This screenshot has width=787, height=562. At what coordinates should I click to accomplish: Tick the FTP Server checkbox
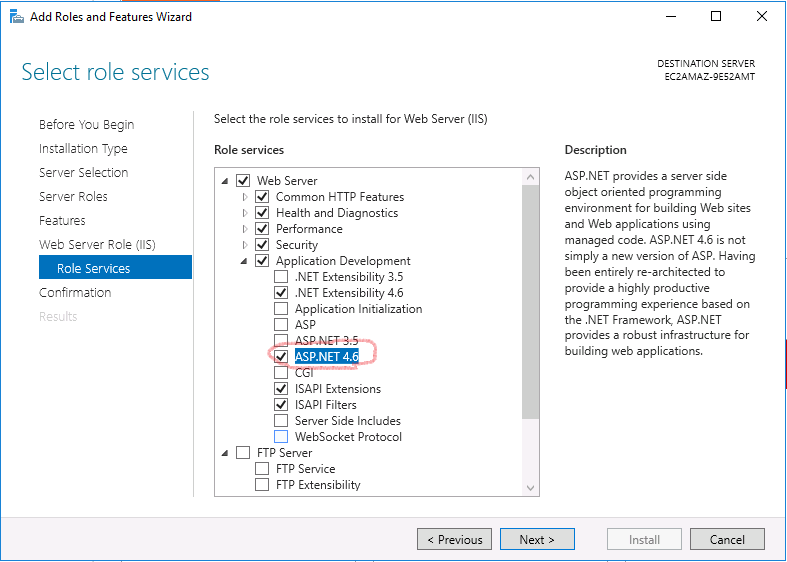click(x=243, y=453)
